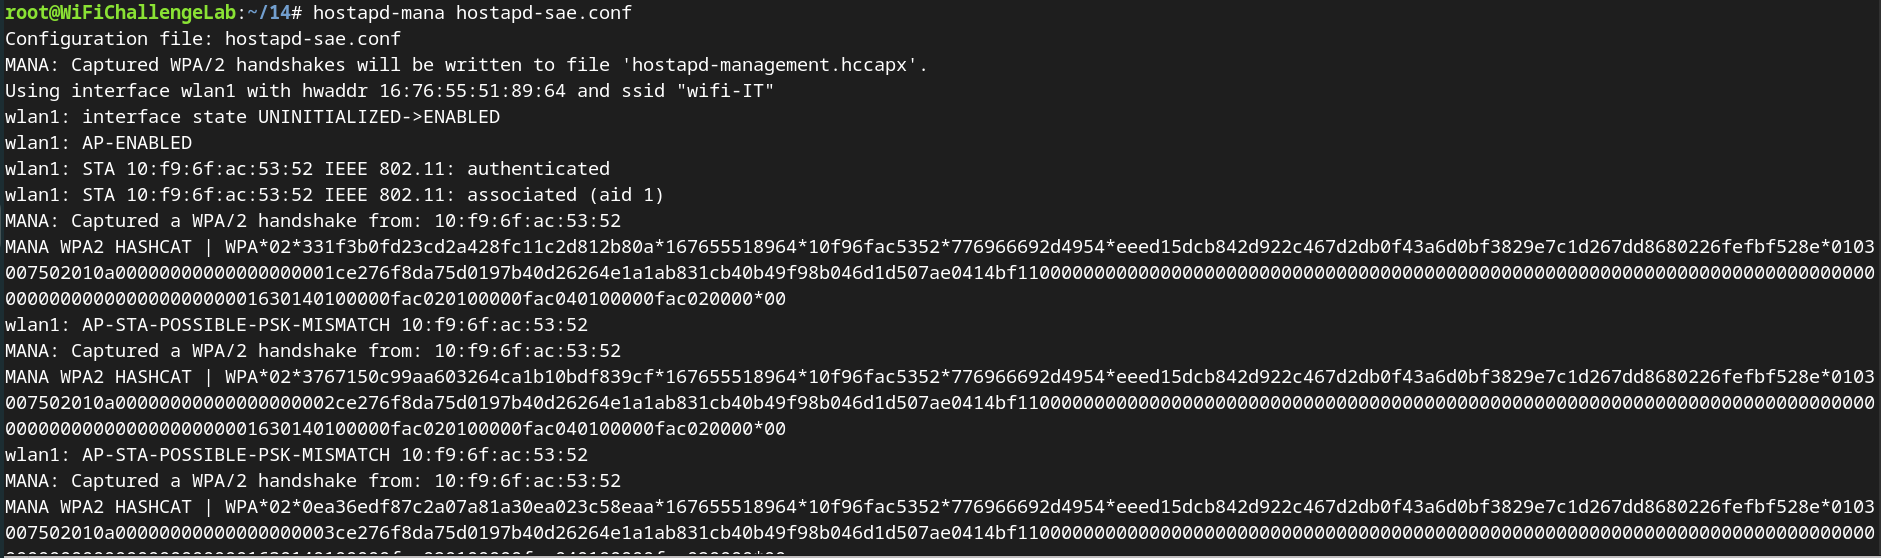Viewport: 1881px width, 558px height.
Task: Click the second AP-STA-POSSIBLE-PSK-MISMATCH text
Action: 235,455
